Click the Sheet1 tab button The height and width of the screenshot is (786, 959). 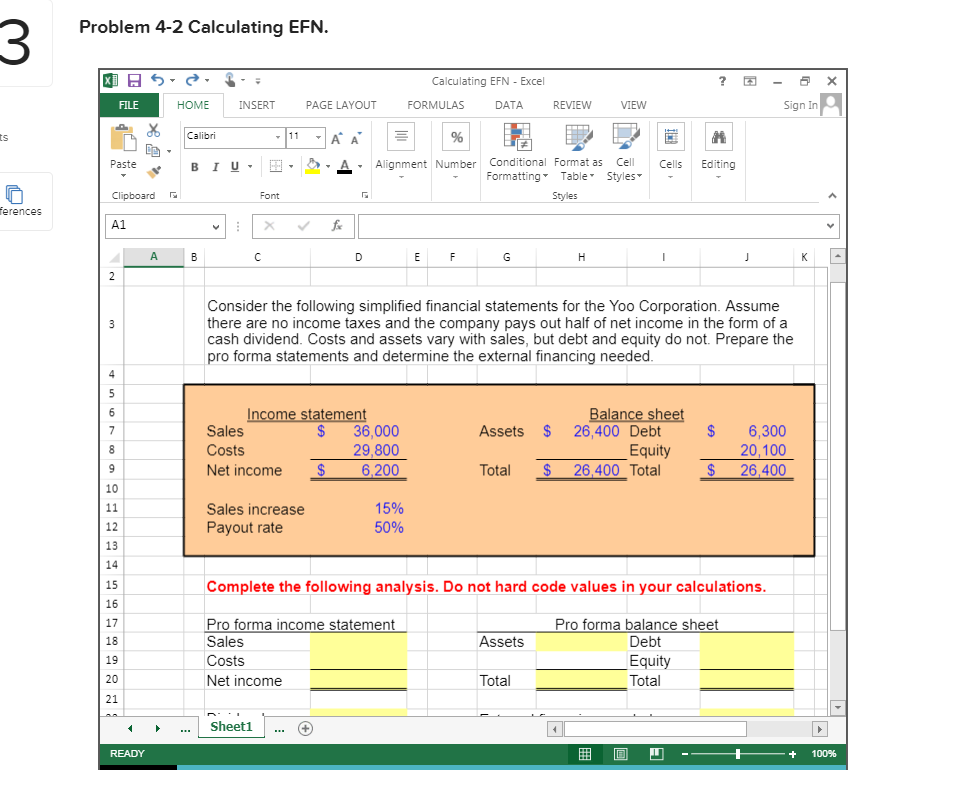pos(231,727)
